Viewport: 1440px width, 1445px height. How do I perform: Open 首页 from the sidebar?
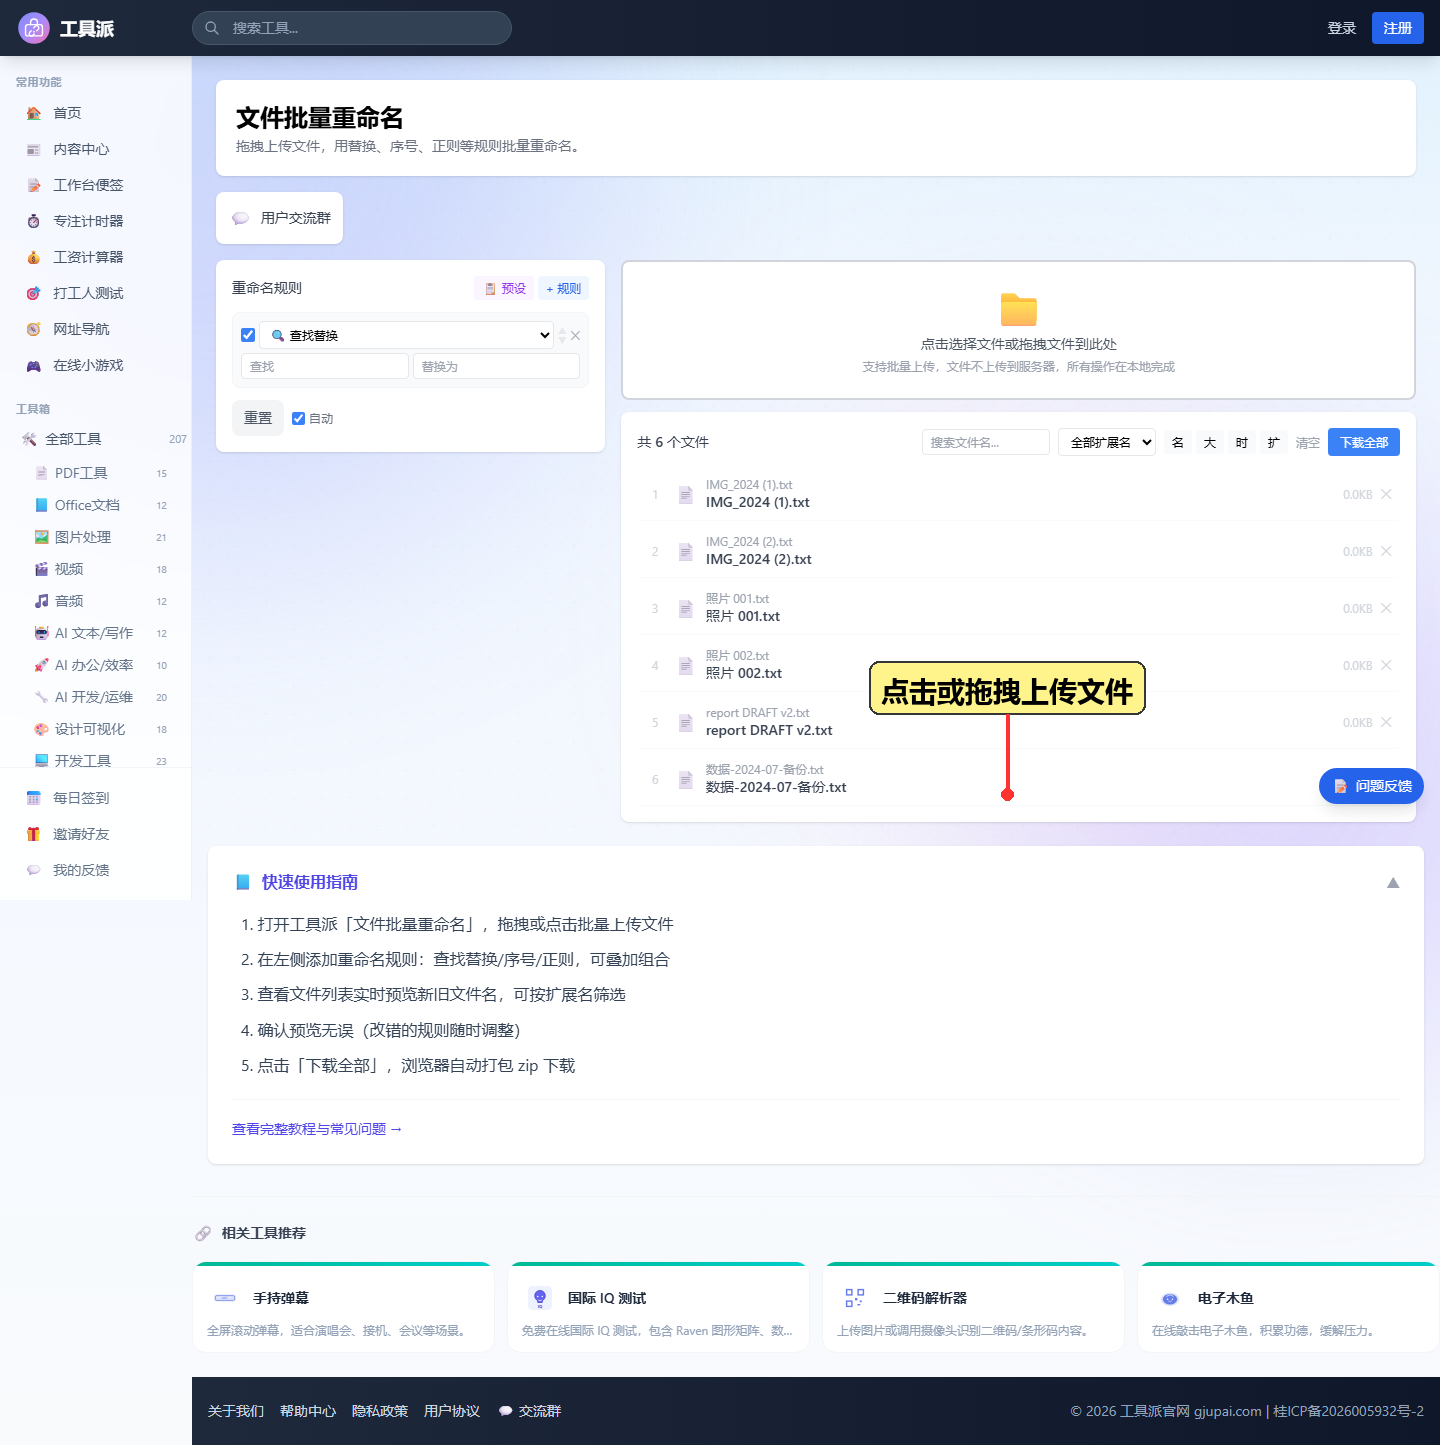point(95,113)
